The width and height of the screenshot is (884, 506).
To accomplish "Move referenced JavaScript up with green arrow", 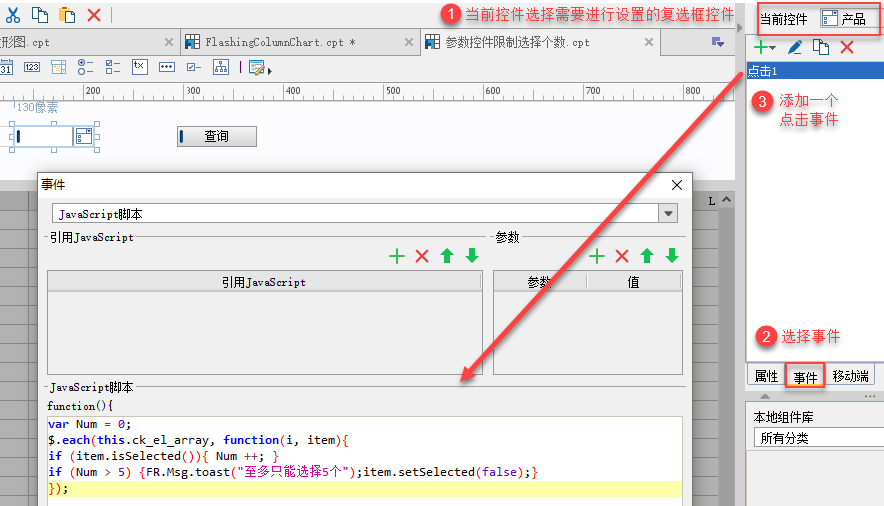I will pyautogui.click(x=447, y=256).
